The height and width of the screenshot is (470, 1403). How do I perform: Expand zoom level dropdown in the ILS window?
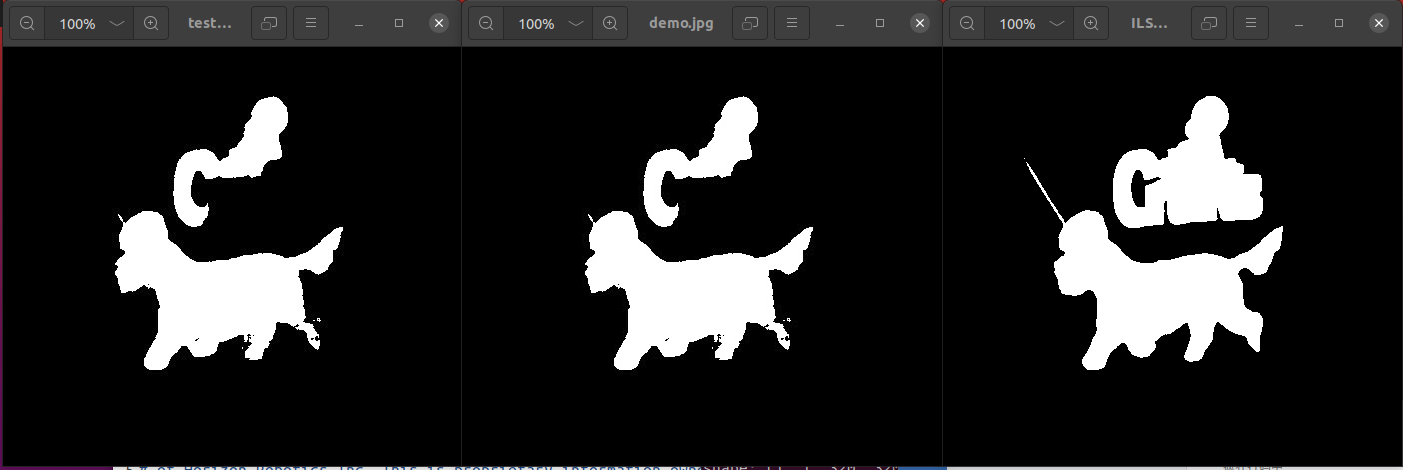pos(1056,23)
